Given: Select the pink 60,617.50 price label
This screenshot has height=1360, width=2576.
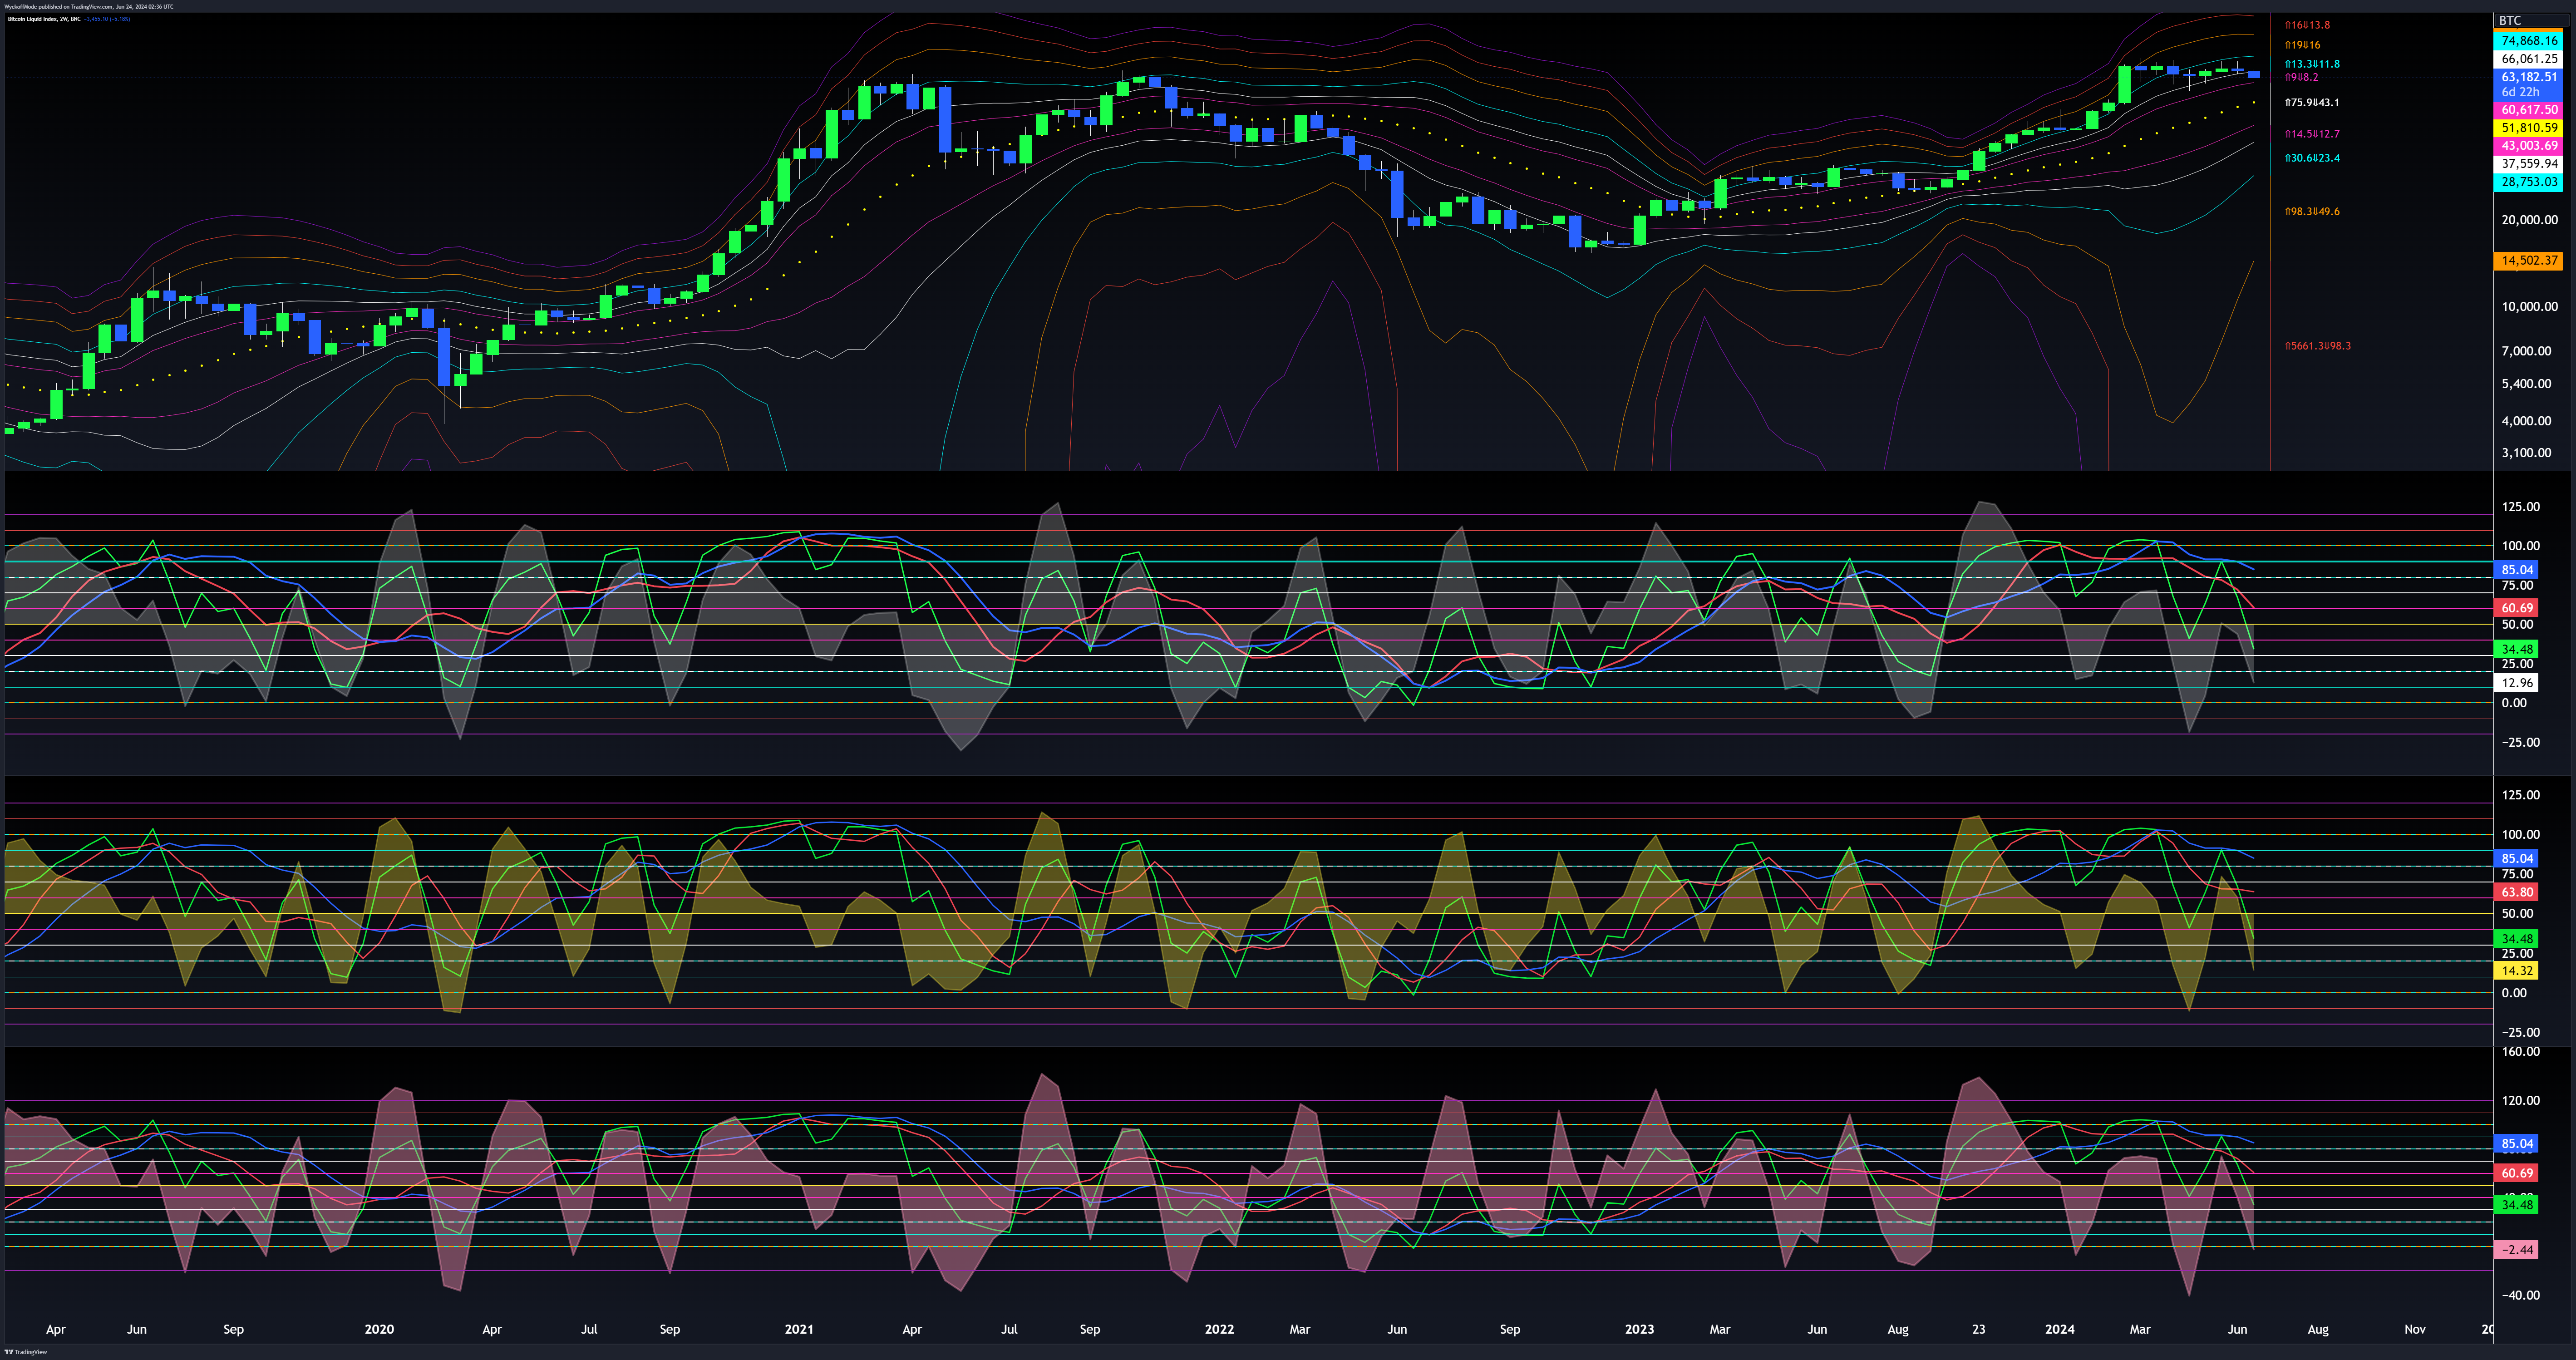Looking at the screenshot, I should (2529, 110).
